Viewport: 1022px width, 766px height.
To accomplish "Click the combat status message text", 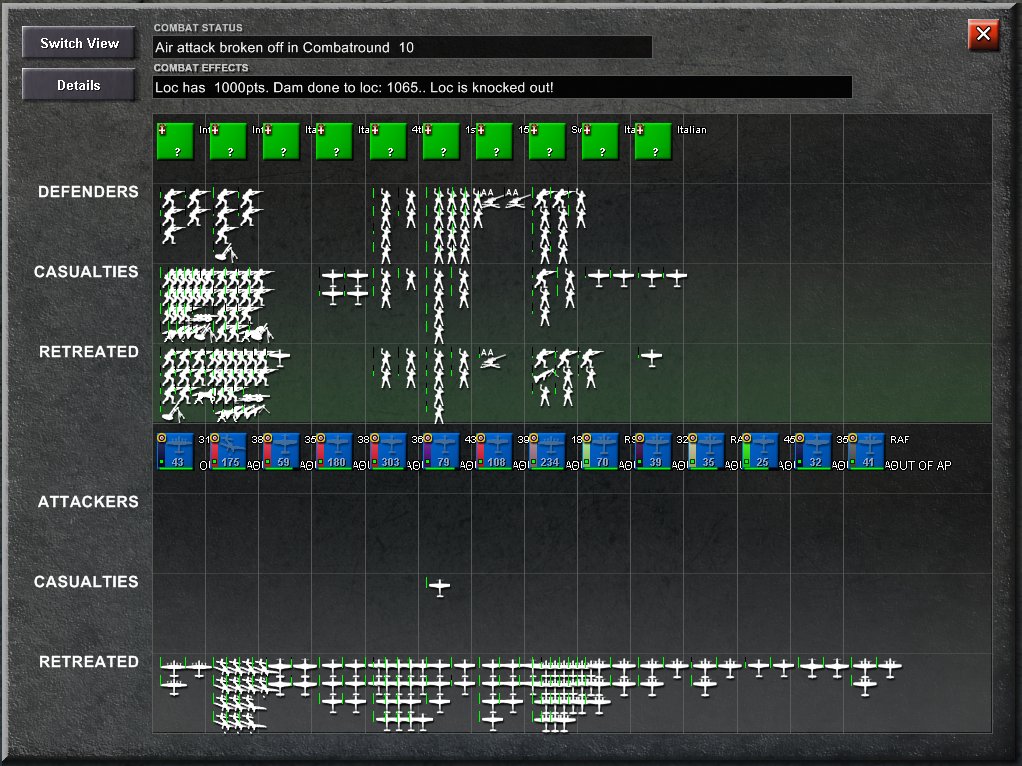I will click(284, 48).
